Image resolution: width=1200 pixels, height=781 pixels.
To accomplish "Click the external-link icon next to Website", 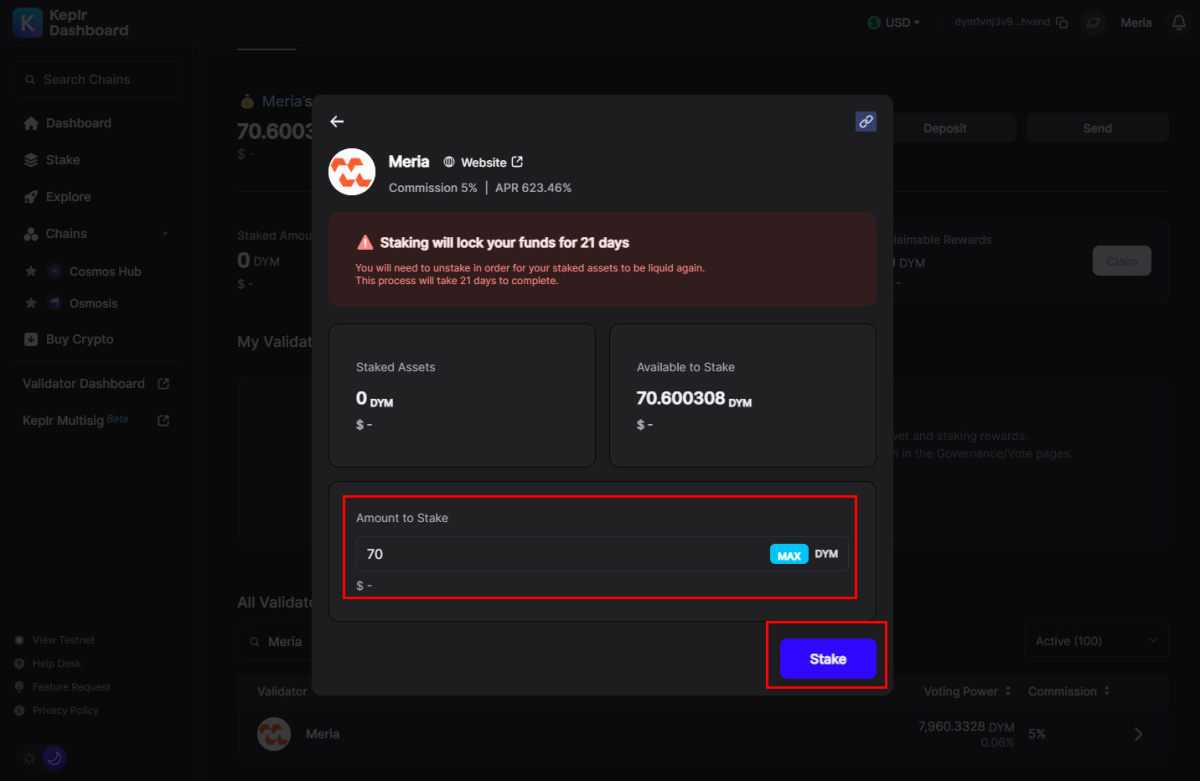I will [517, 162].
